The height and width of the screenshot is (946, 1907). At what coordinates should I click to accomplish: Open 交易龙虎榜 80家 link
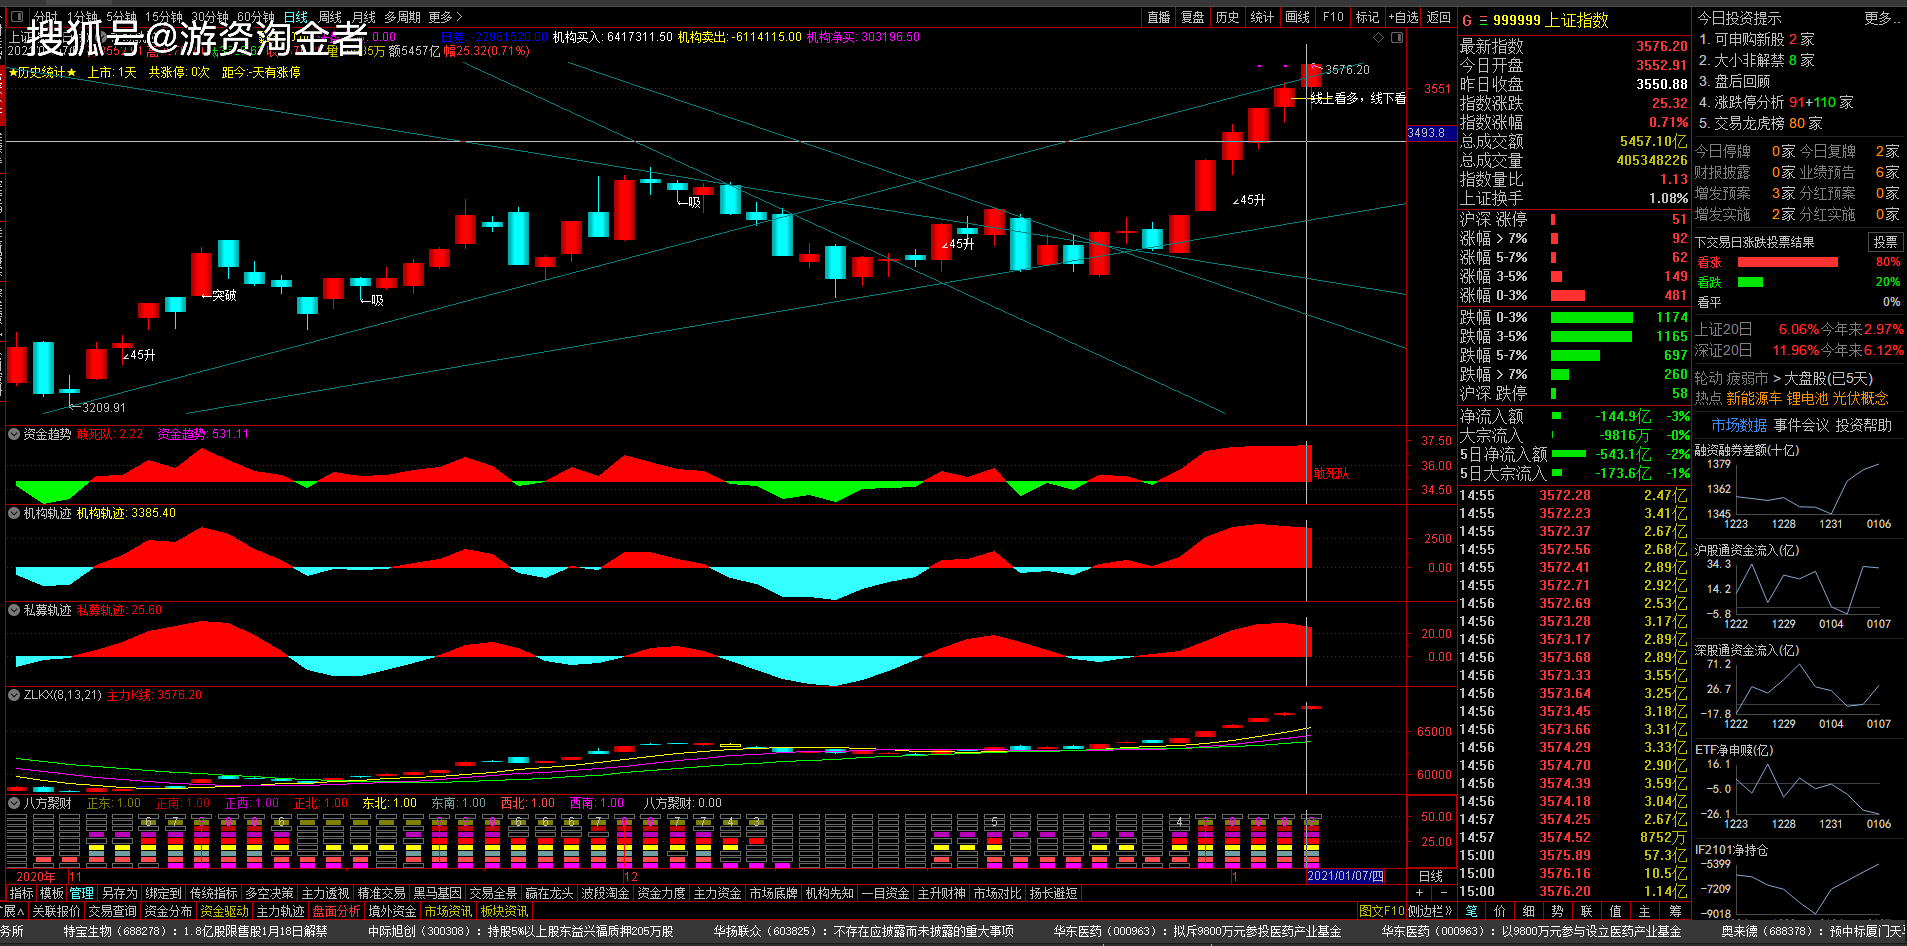click(x=1759, y=123)
